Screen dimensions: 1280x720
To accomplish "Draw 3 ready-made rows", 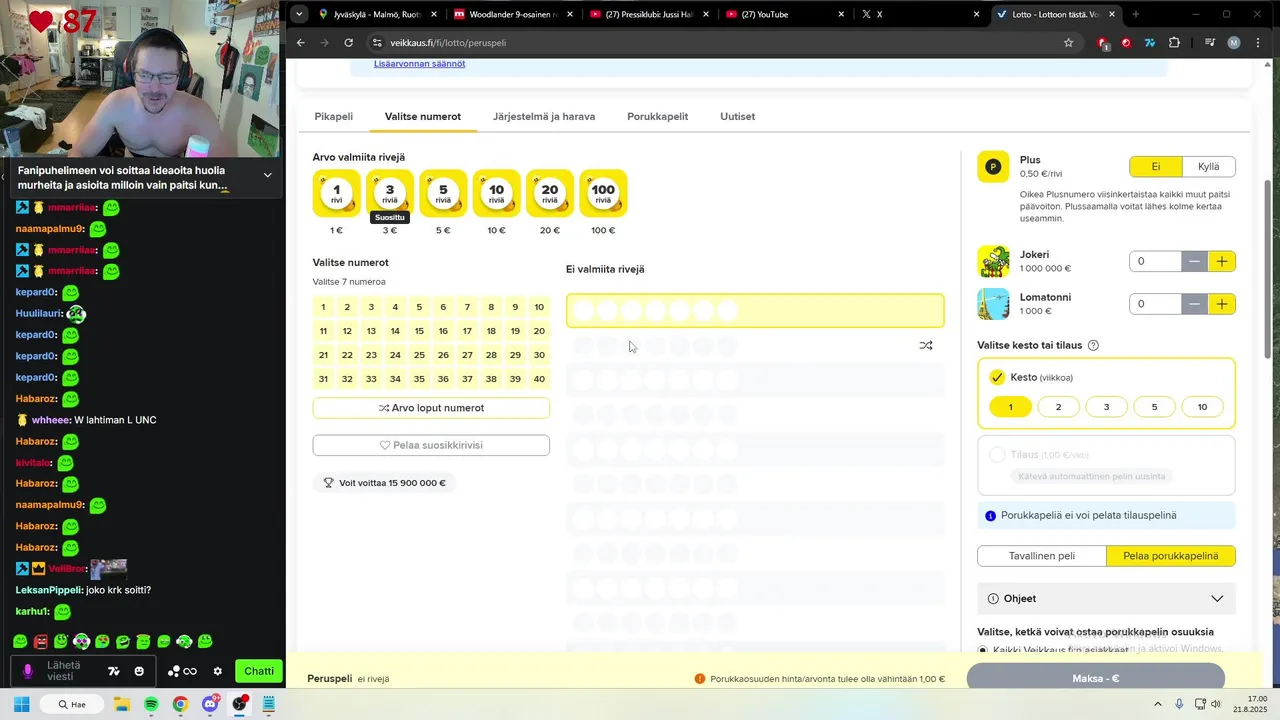I will (x=390, y=193).
